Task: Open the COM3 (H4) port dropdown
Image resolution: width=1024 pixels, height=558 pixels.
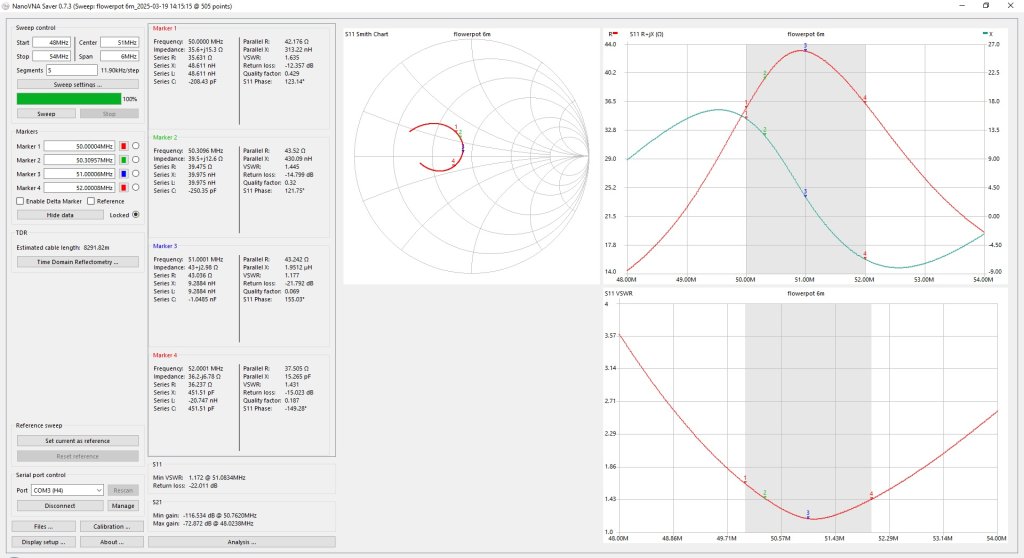Action: tap(67, 490)
